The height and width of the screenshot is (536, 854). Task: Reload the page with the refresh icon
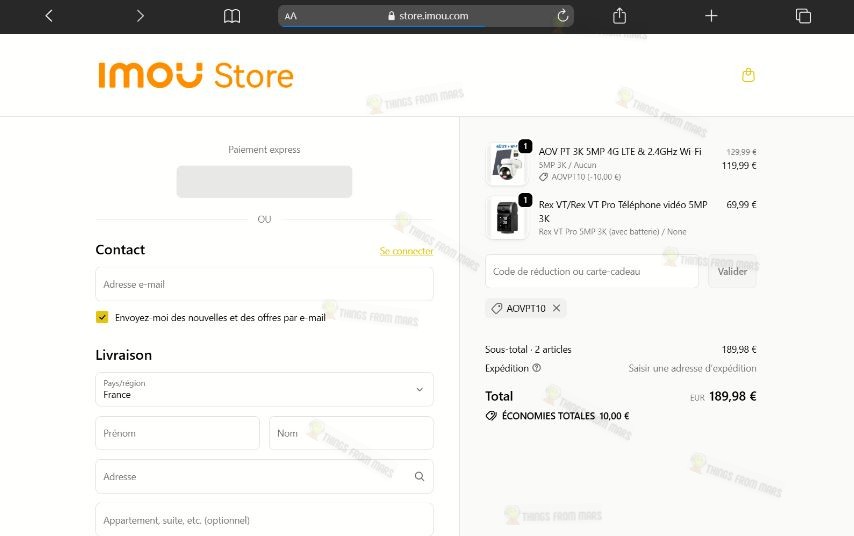563,16
